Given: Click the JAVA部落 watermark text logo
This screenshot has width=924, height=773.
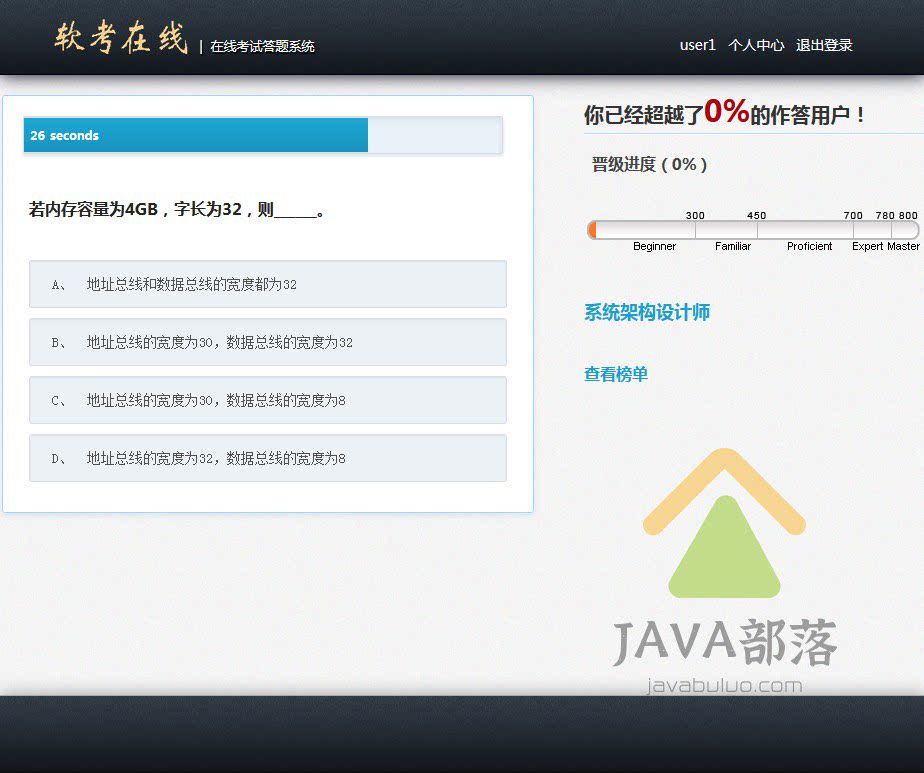Looking at the screenshot, I should [x=724, y=641].
